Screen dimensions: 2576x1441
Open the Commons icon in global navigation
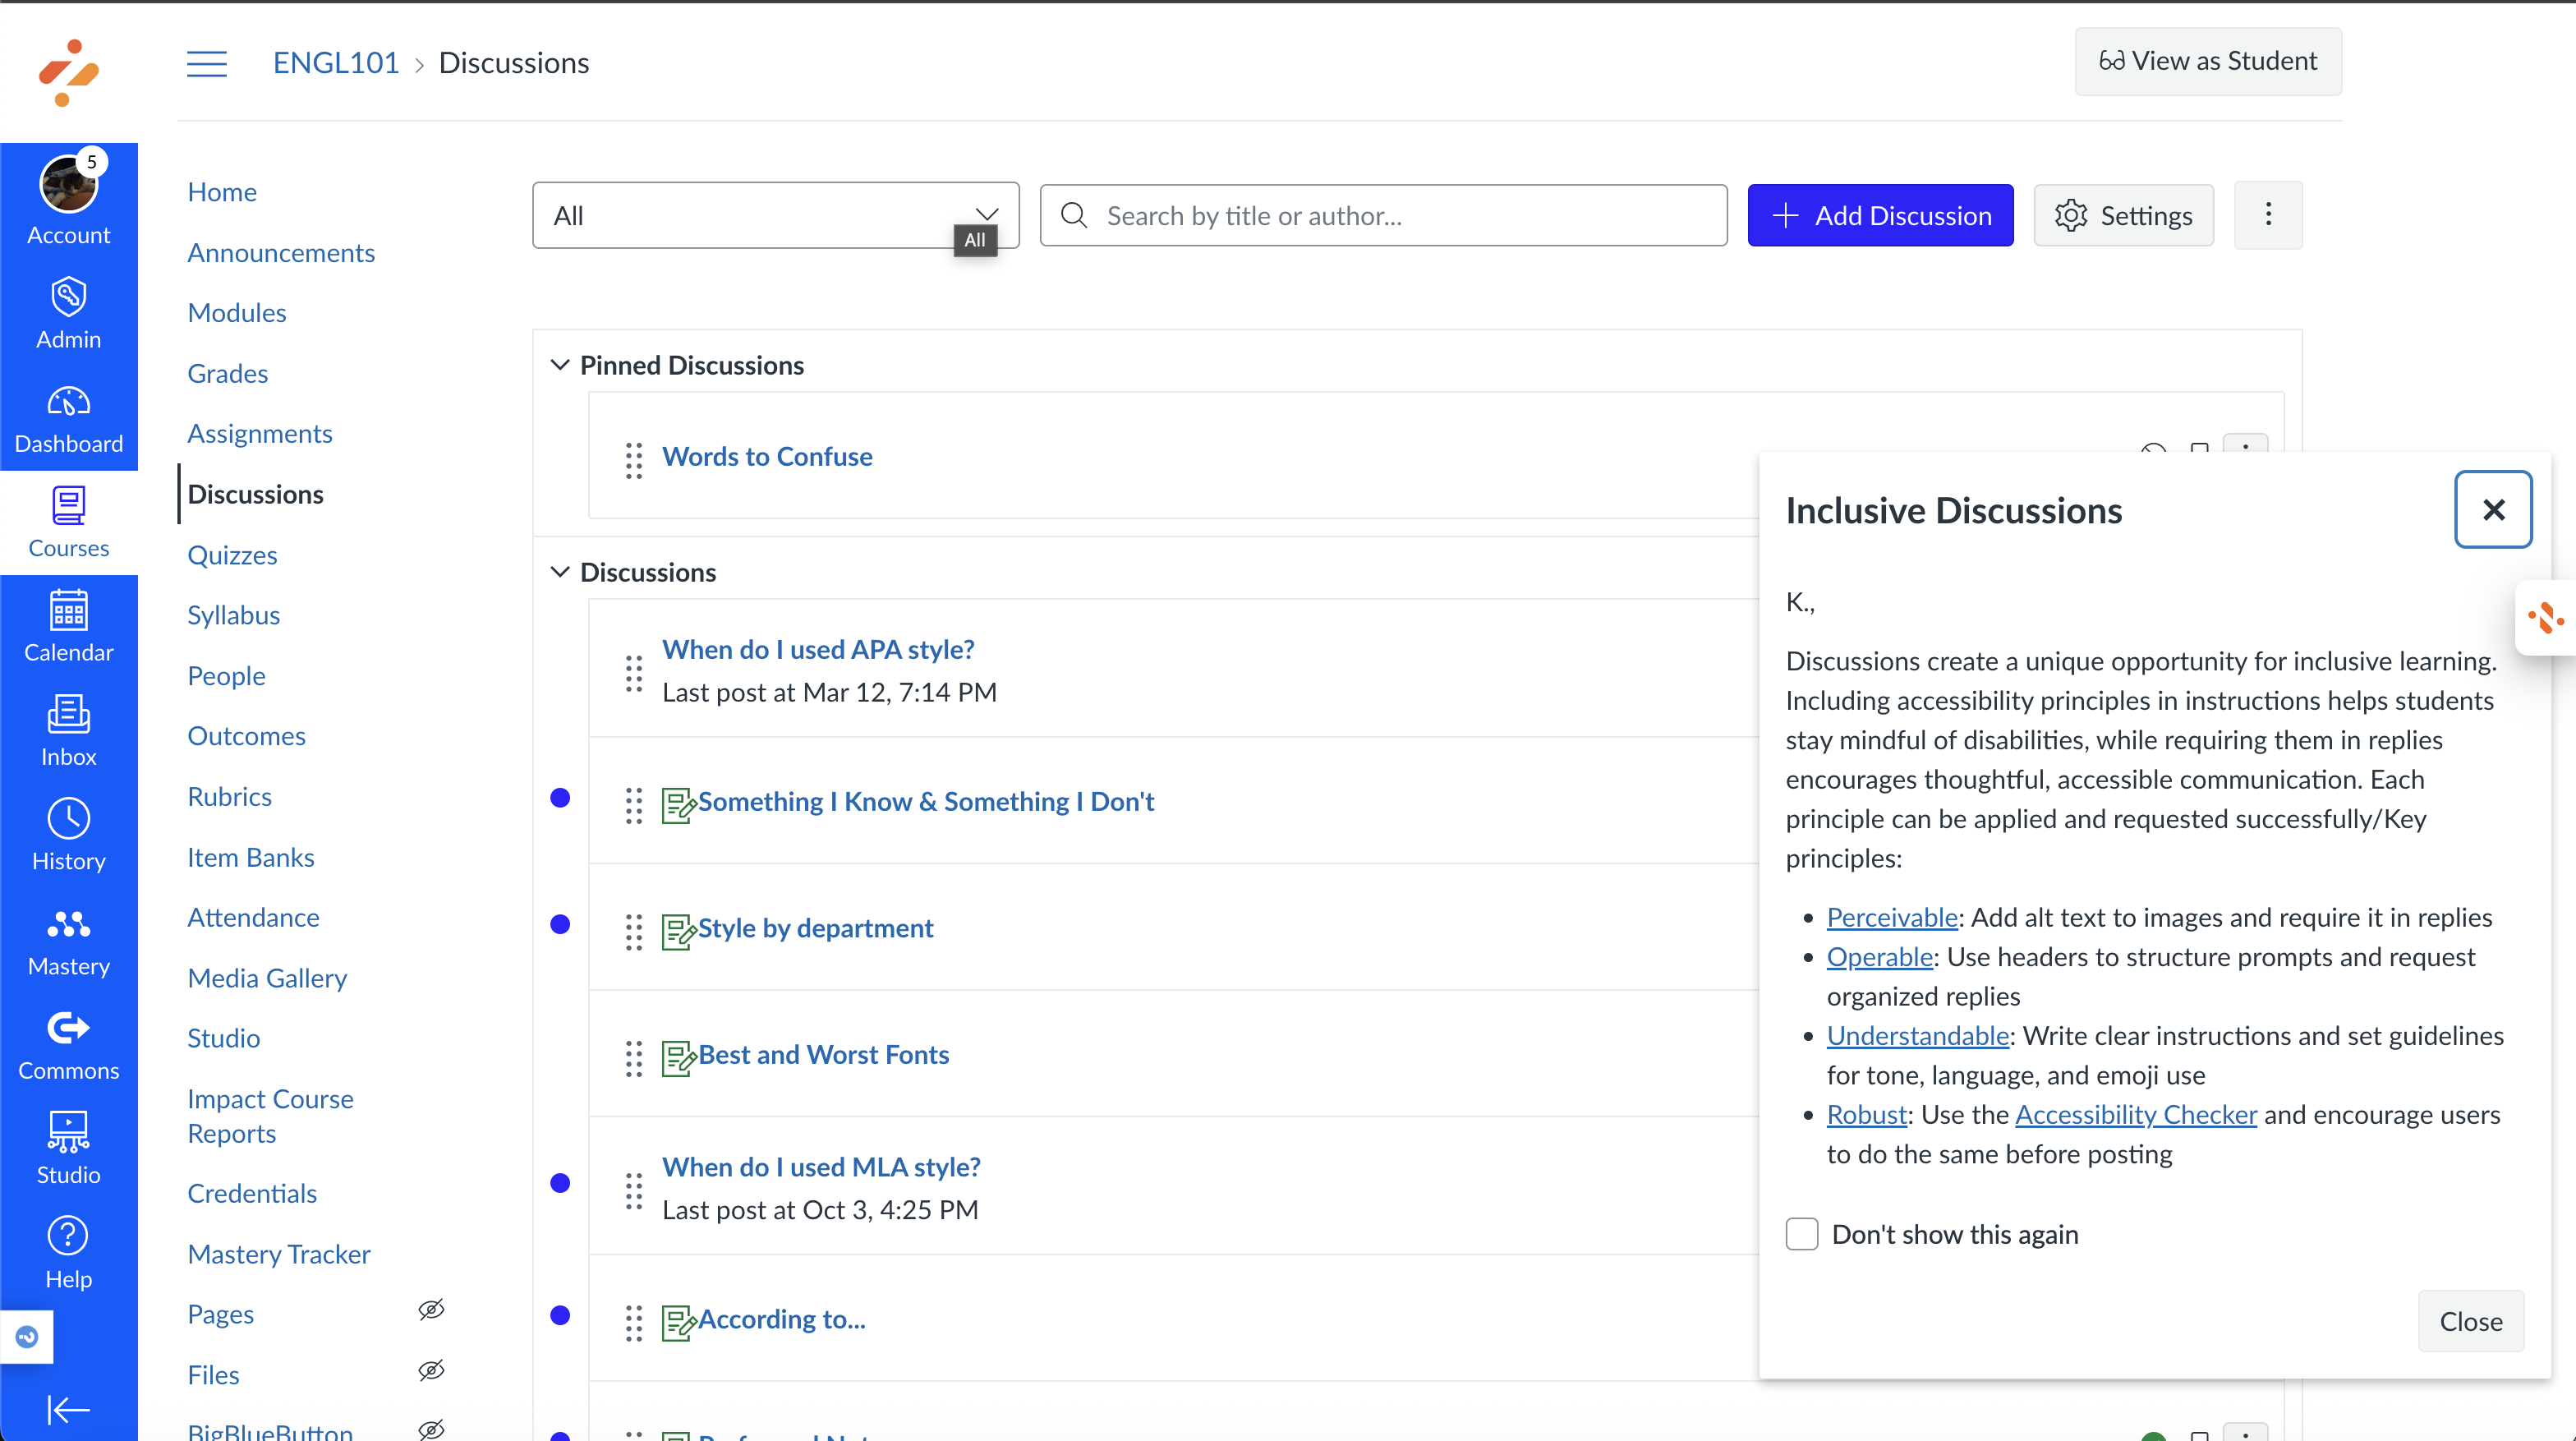(68, 1029)
